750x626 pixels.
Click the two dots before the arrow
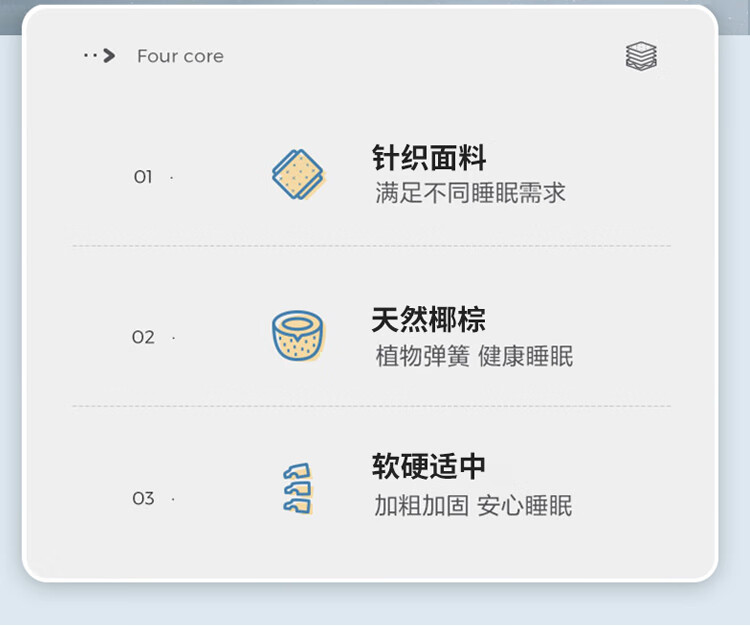(90, 56)
